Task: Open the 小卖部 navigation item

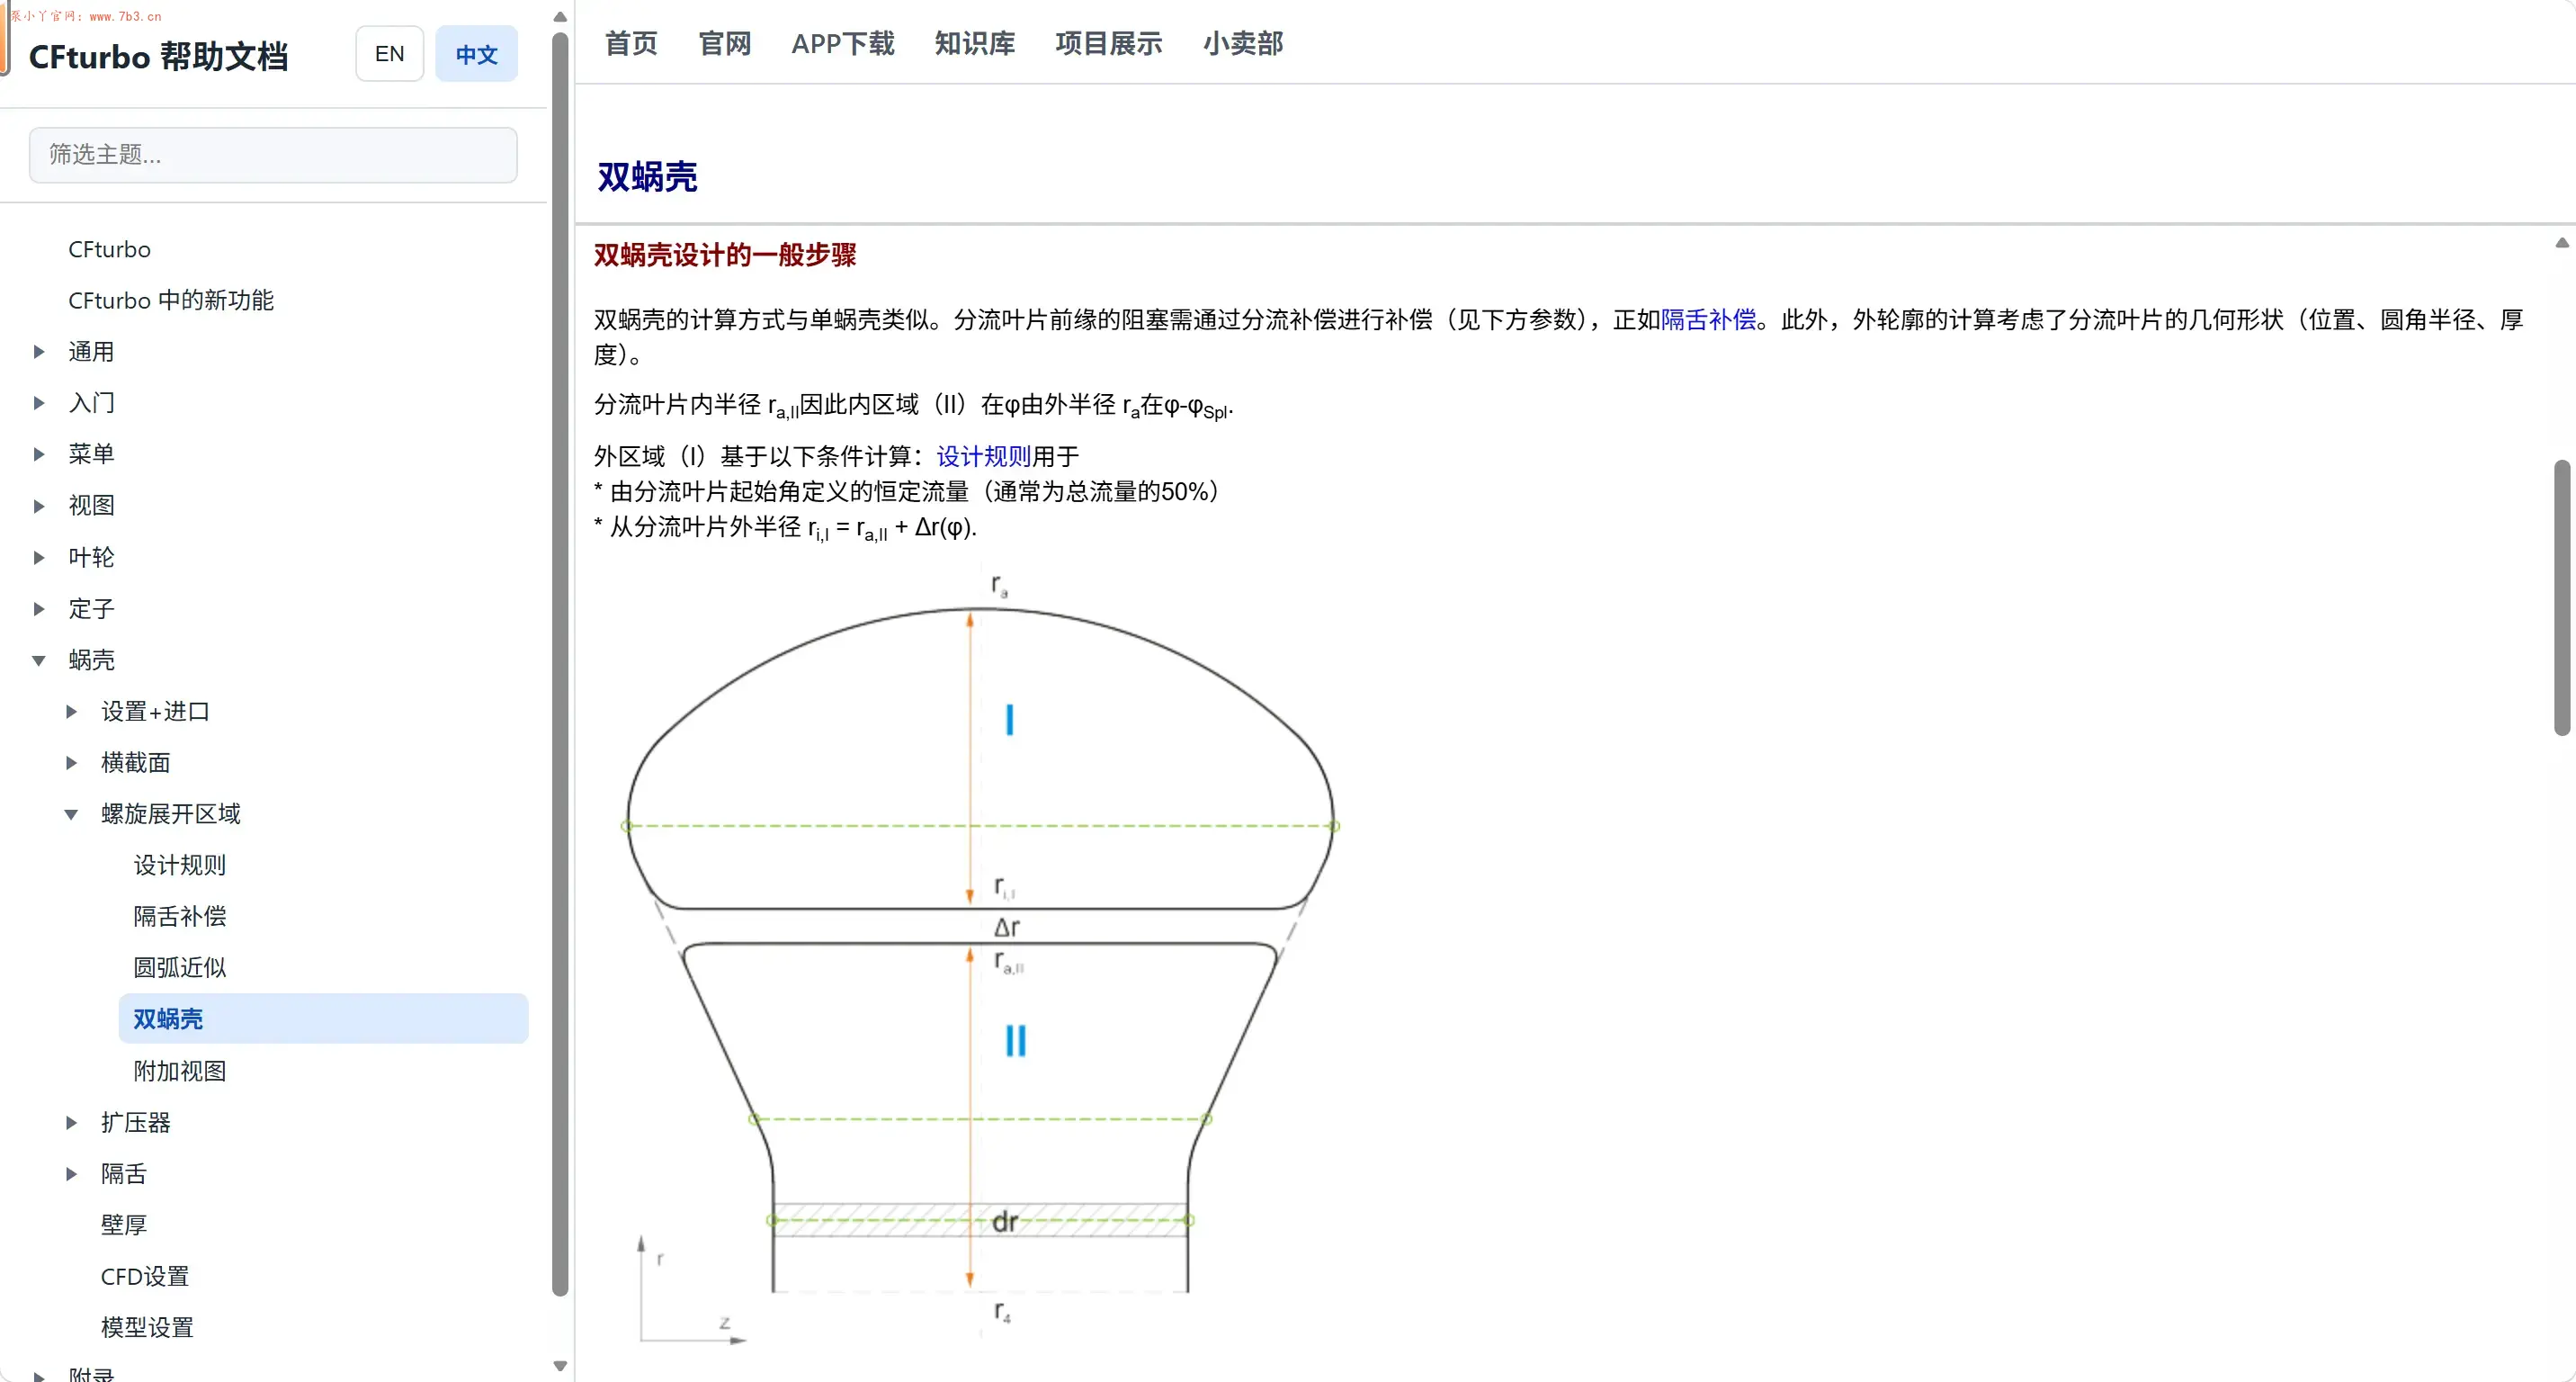Action: pos(1243,43)
